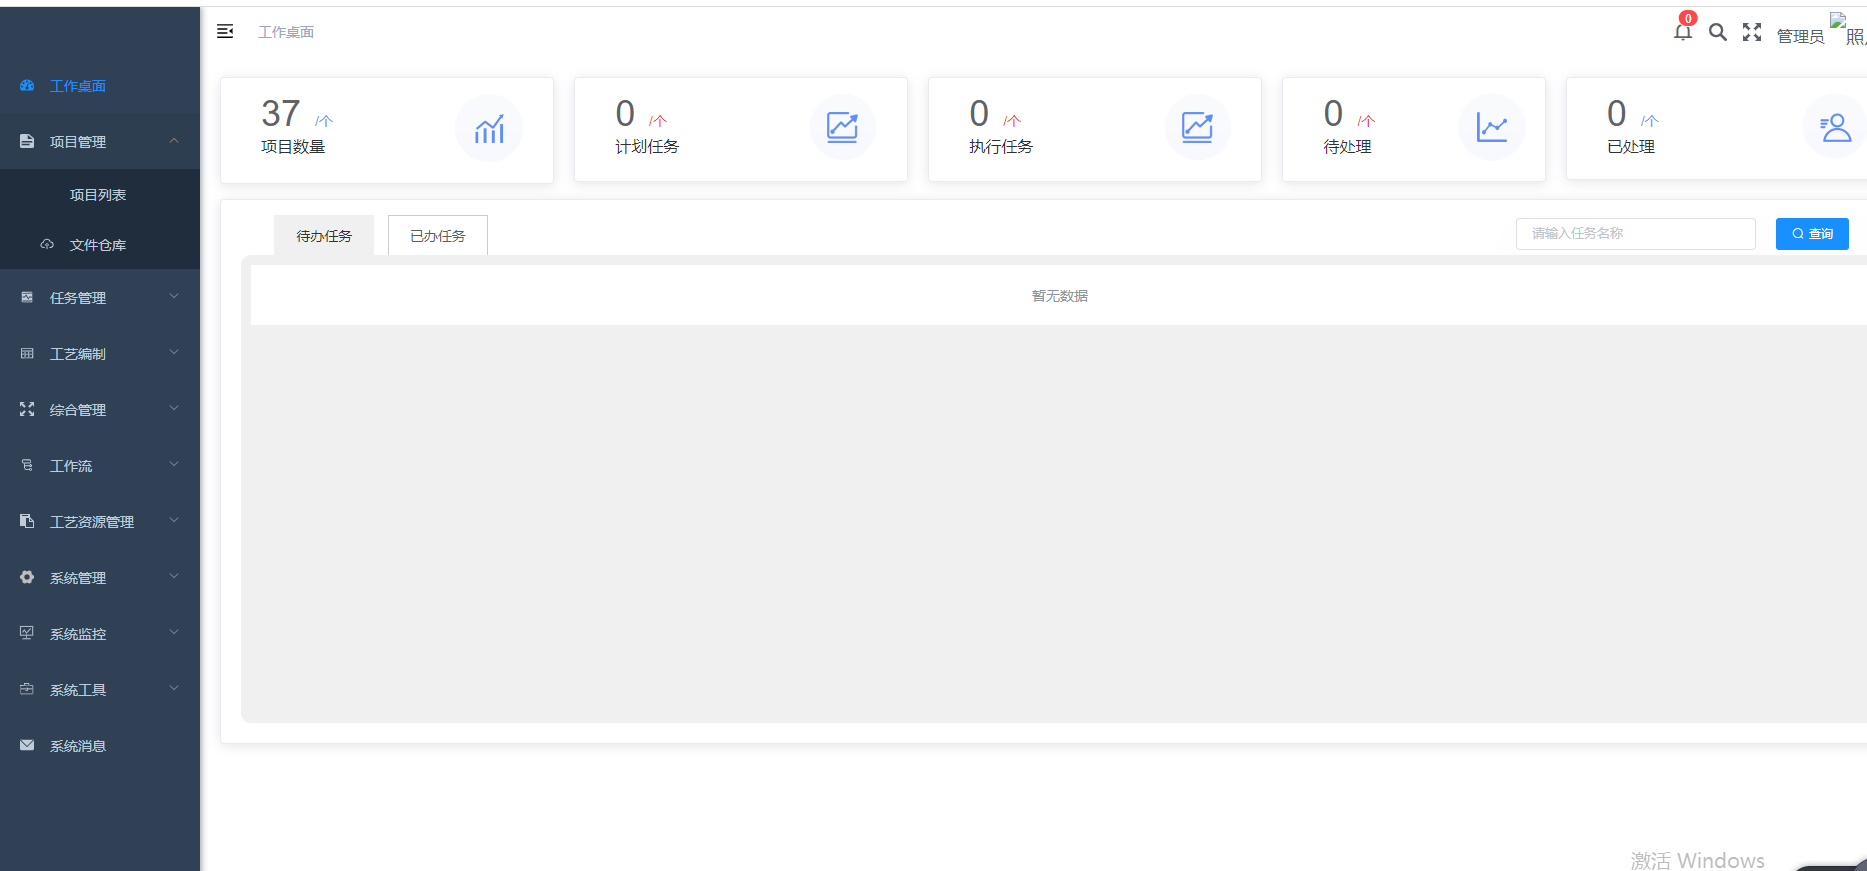Click the 计划任务 card label
The width and height of the screenshot is (1867, 871).
click(x=647, y=147)
